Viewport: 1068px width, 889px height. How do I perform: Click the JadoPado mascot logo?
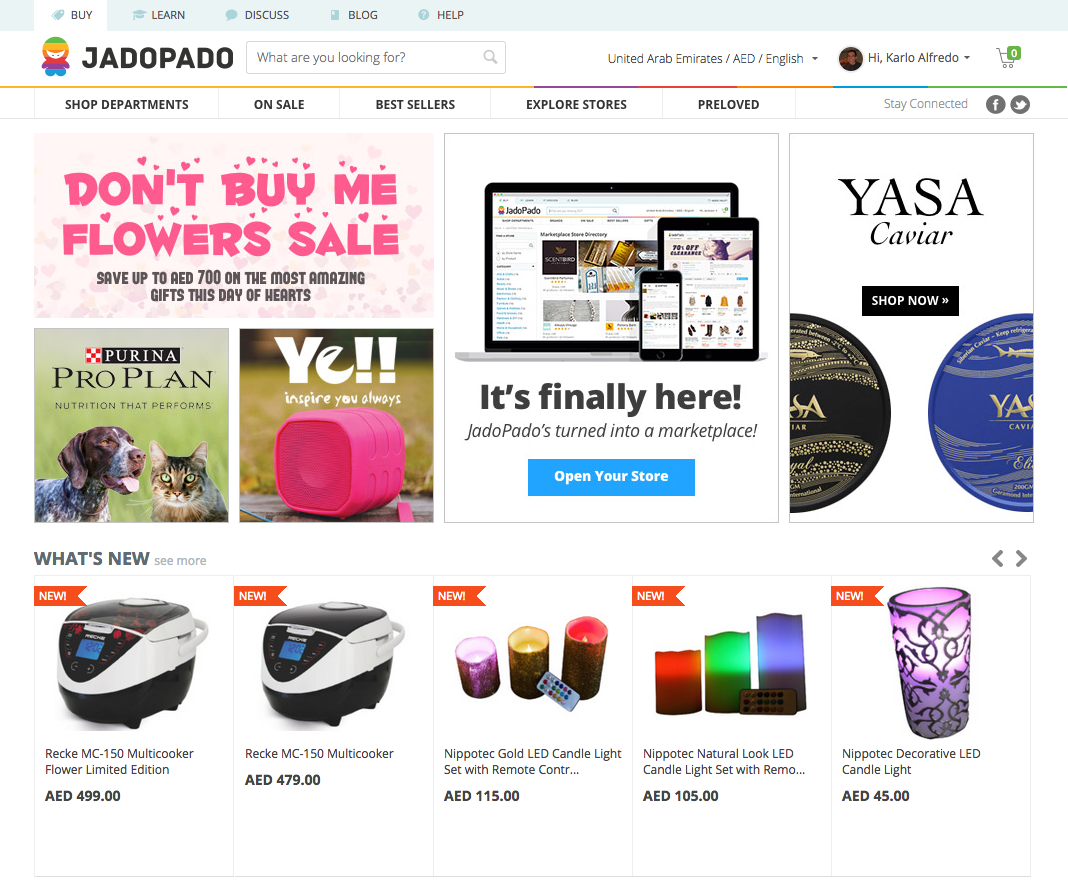point(55,57)
